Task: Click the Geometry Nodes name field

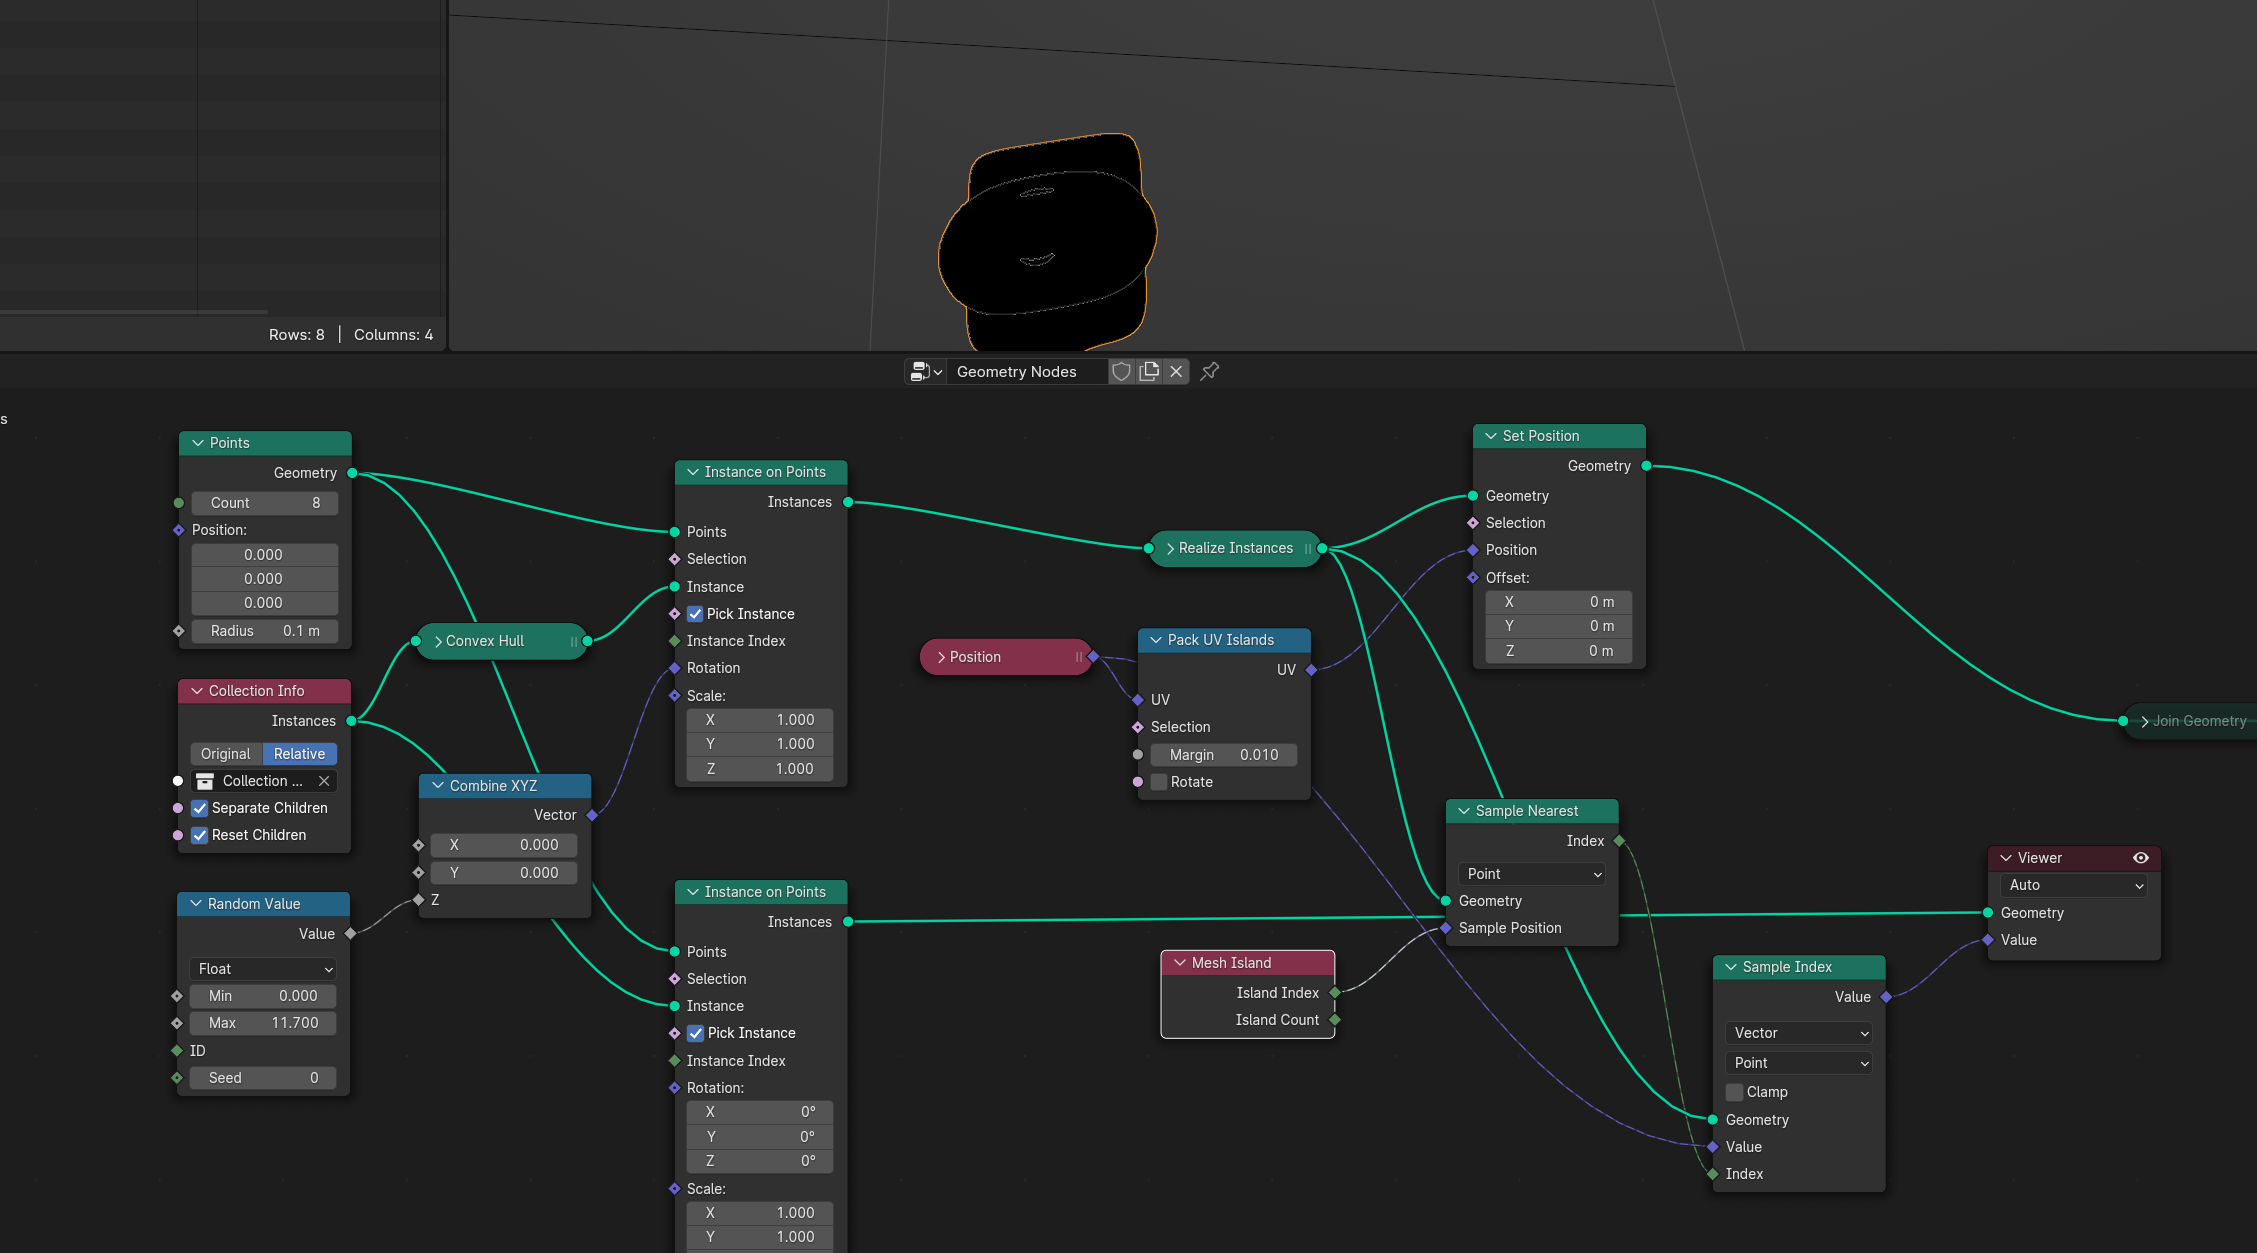Action: [x=1027, y=372]
